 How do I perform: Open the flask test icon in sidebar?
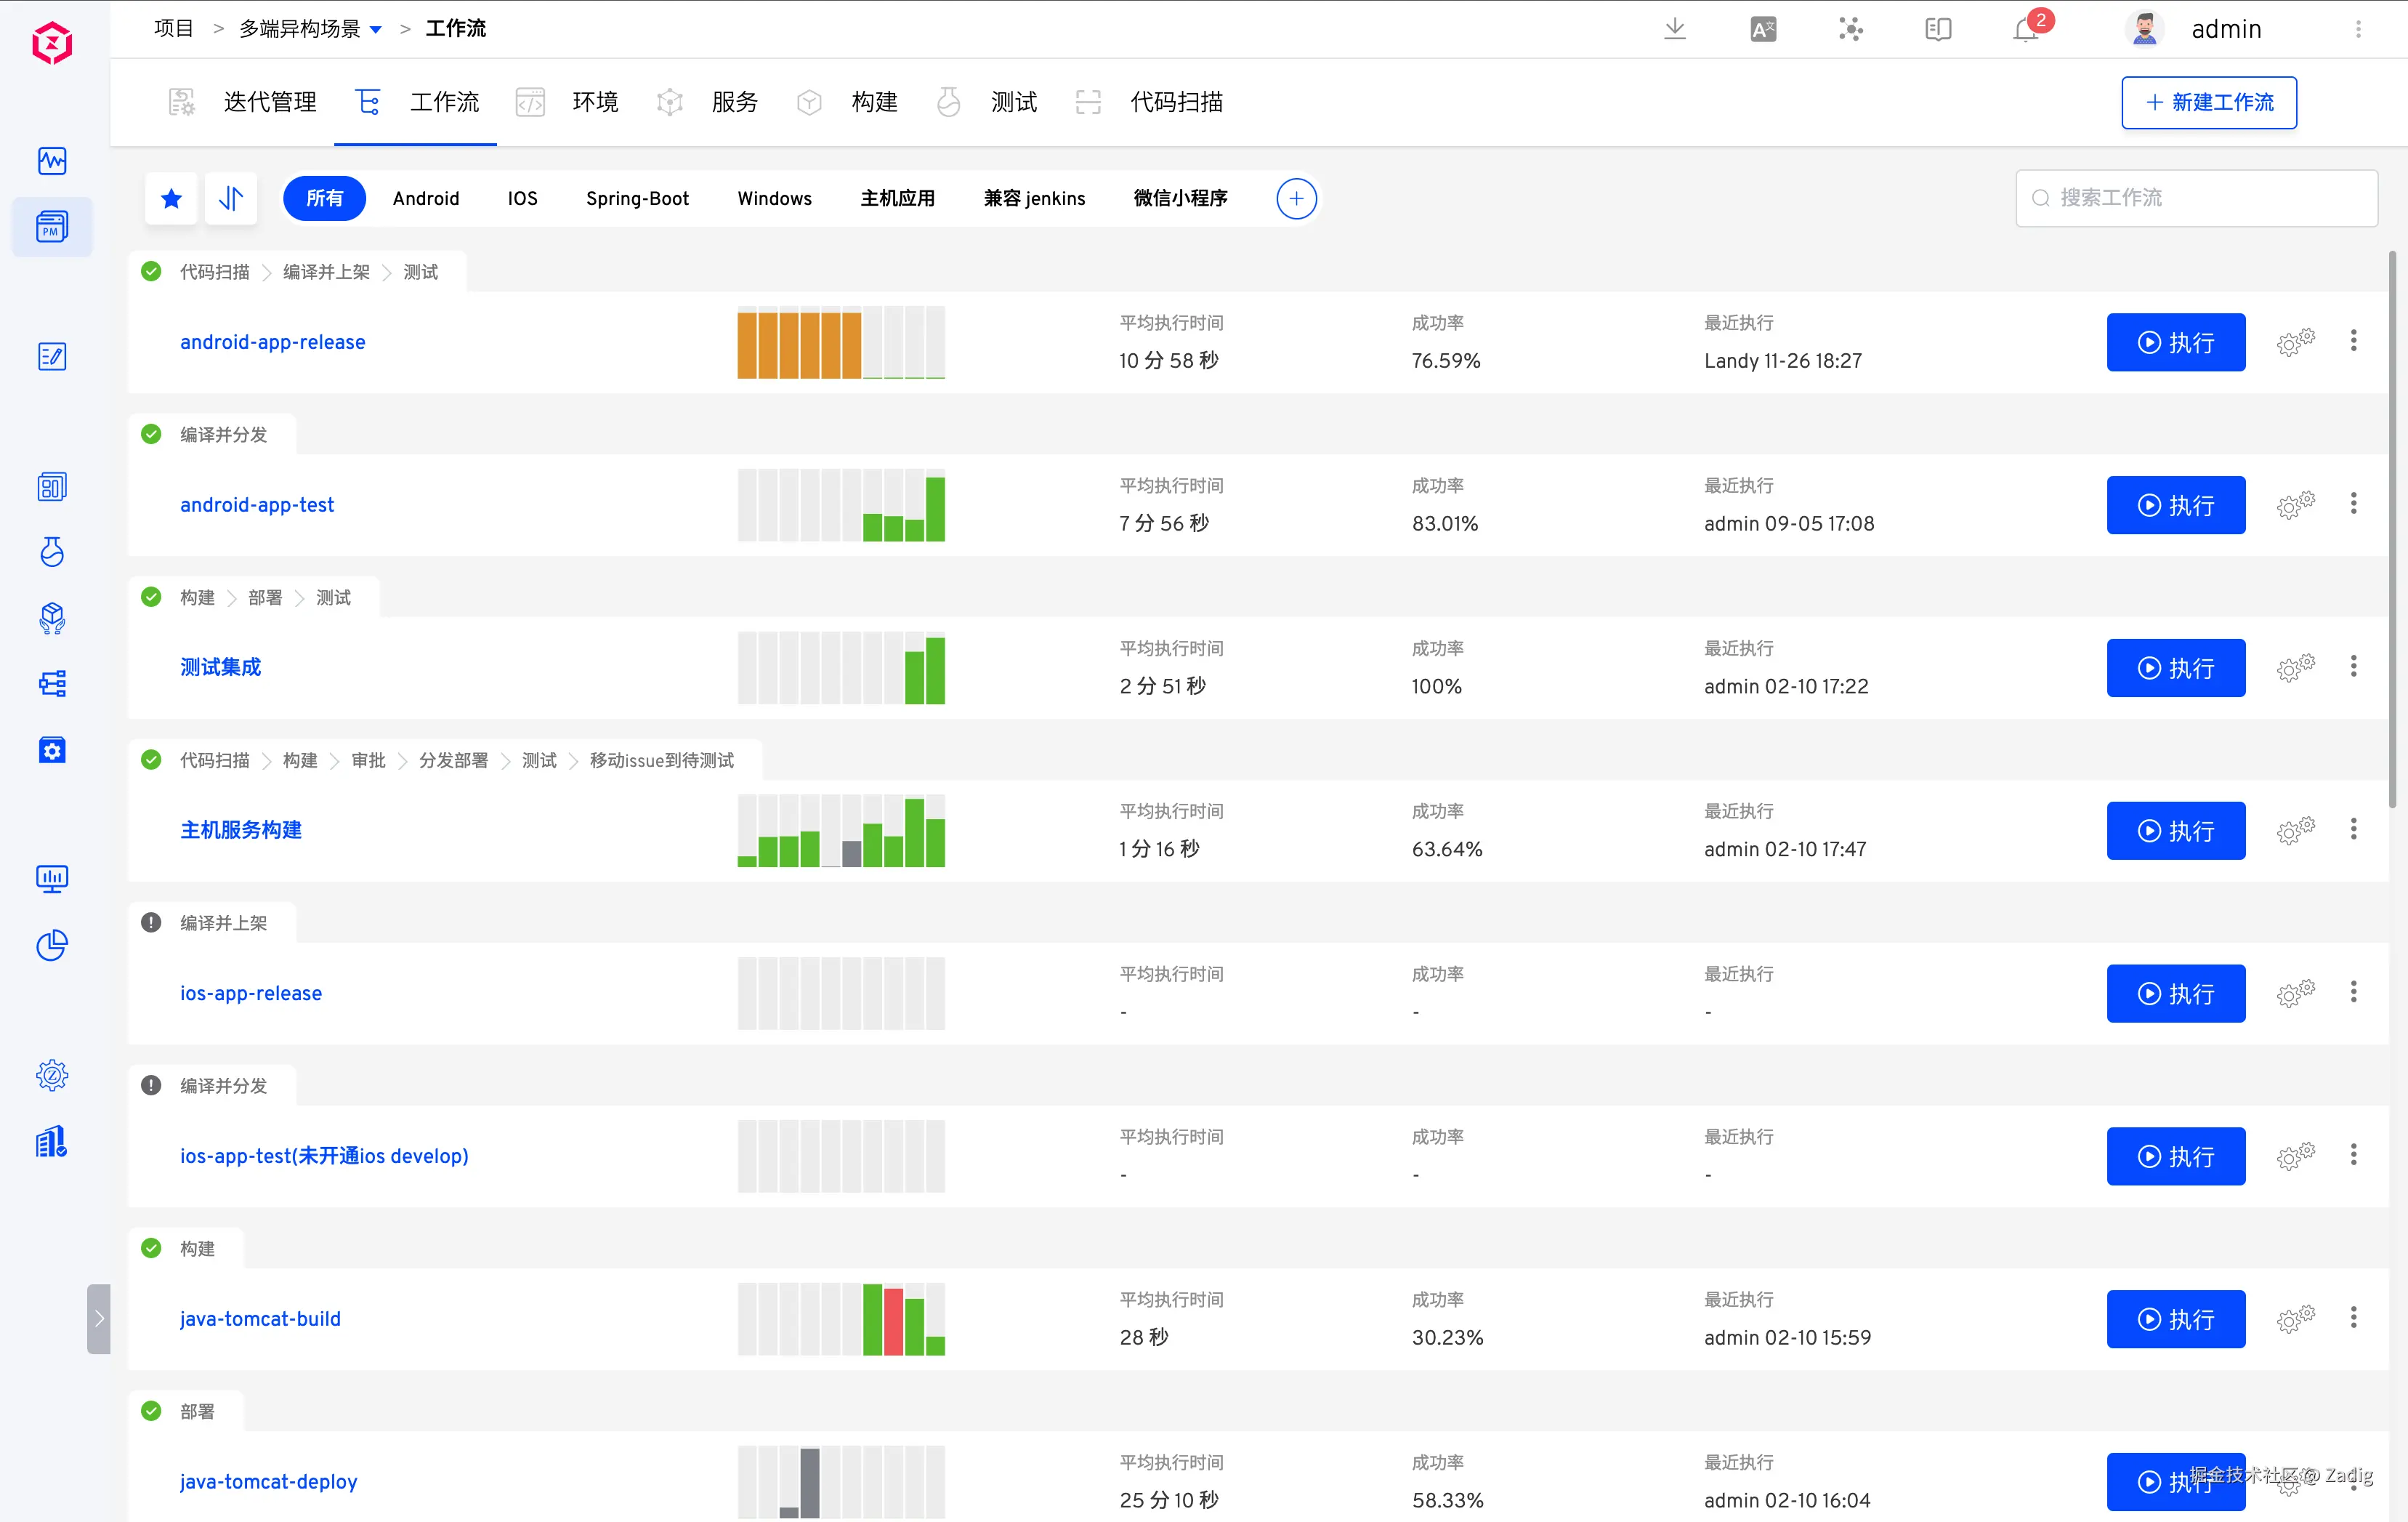pos(52,552)
